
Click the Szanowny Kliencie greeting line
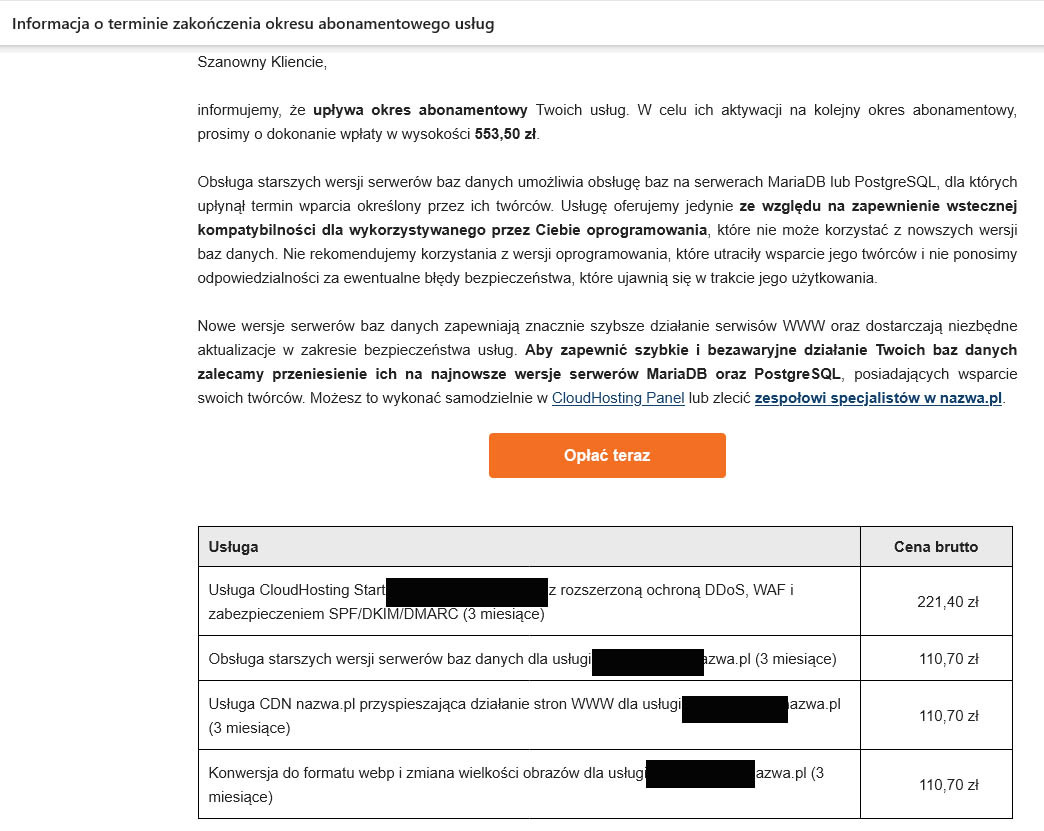262,62
